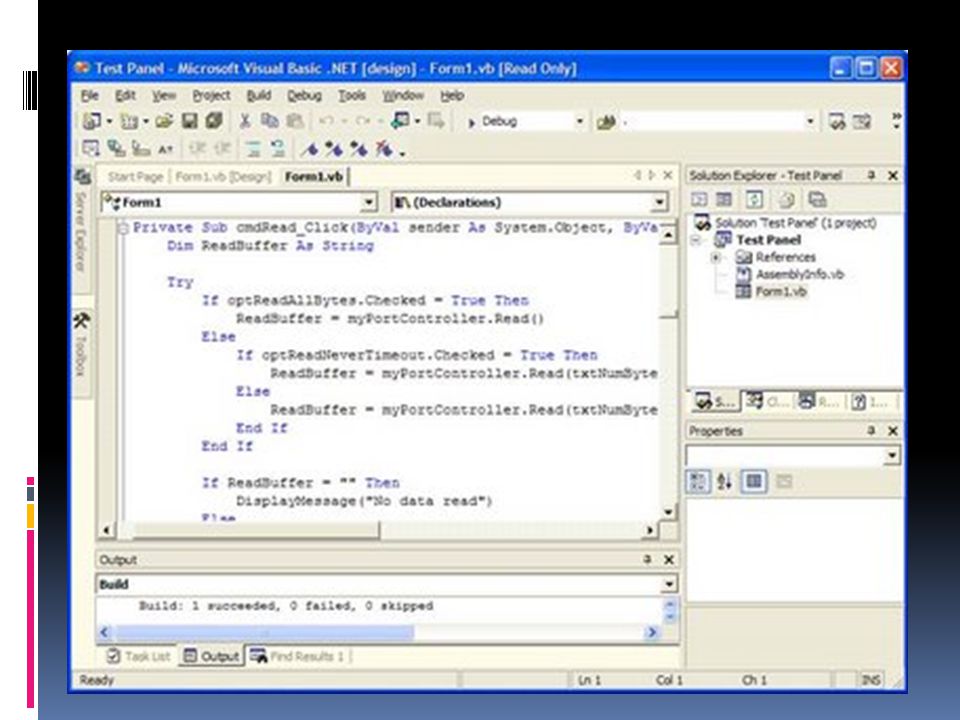The image size is (960, 720).
Task: Expand the References node
Action: click(715, 258)
